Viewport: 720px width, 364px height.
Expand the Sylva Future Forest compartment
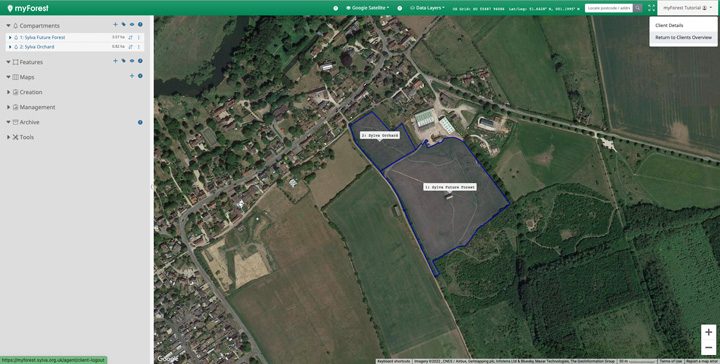10,37
